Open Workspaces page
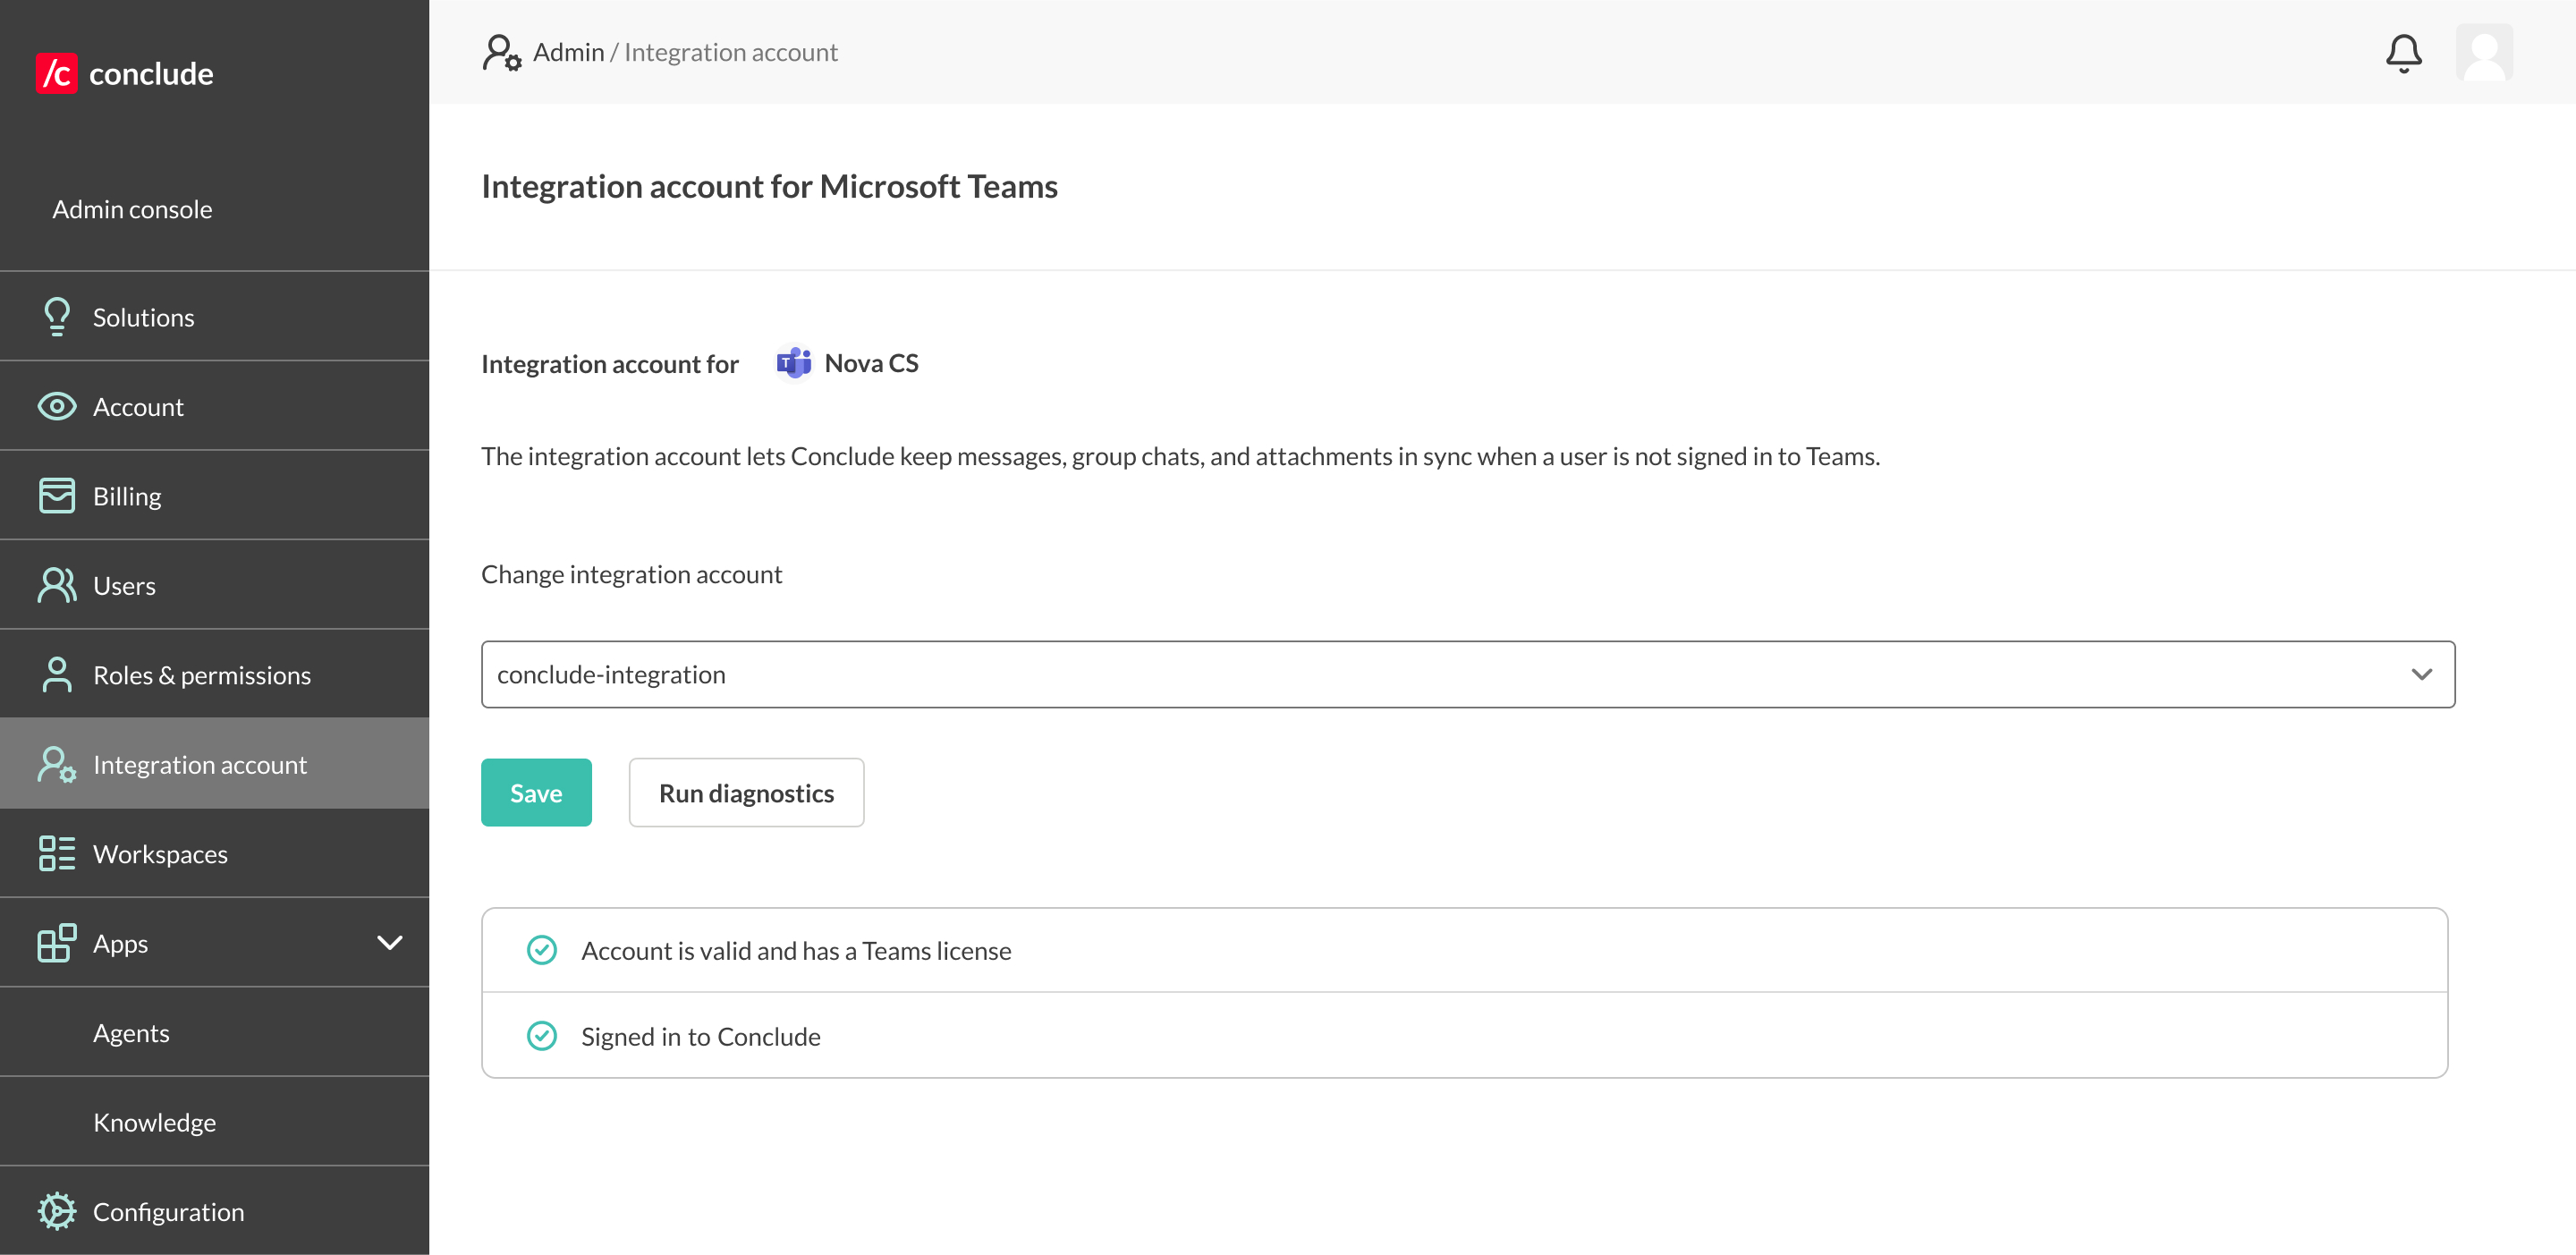Viewport: 2576px width, 1255px height. pyautogui.click(x=214, y=854)
